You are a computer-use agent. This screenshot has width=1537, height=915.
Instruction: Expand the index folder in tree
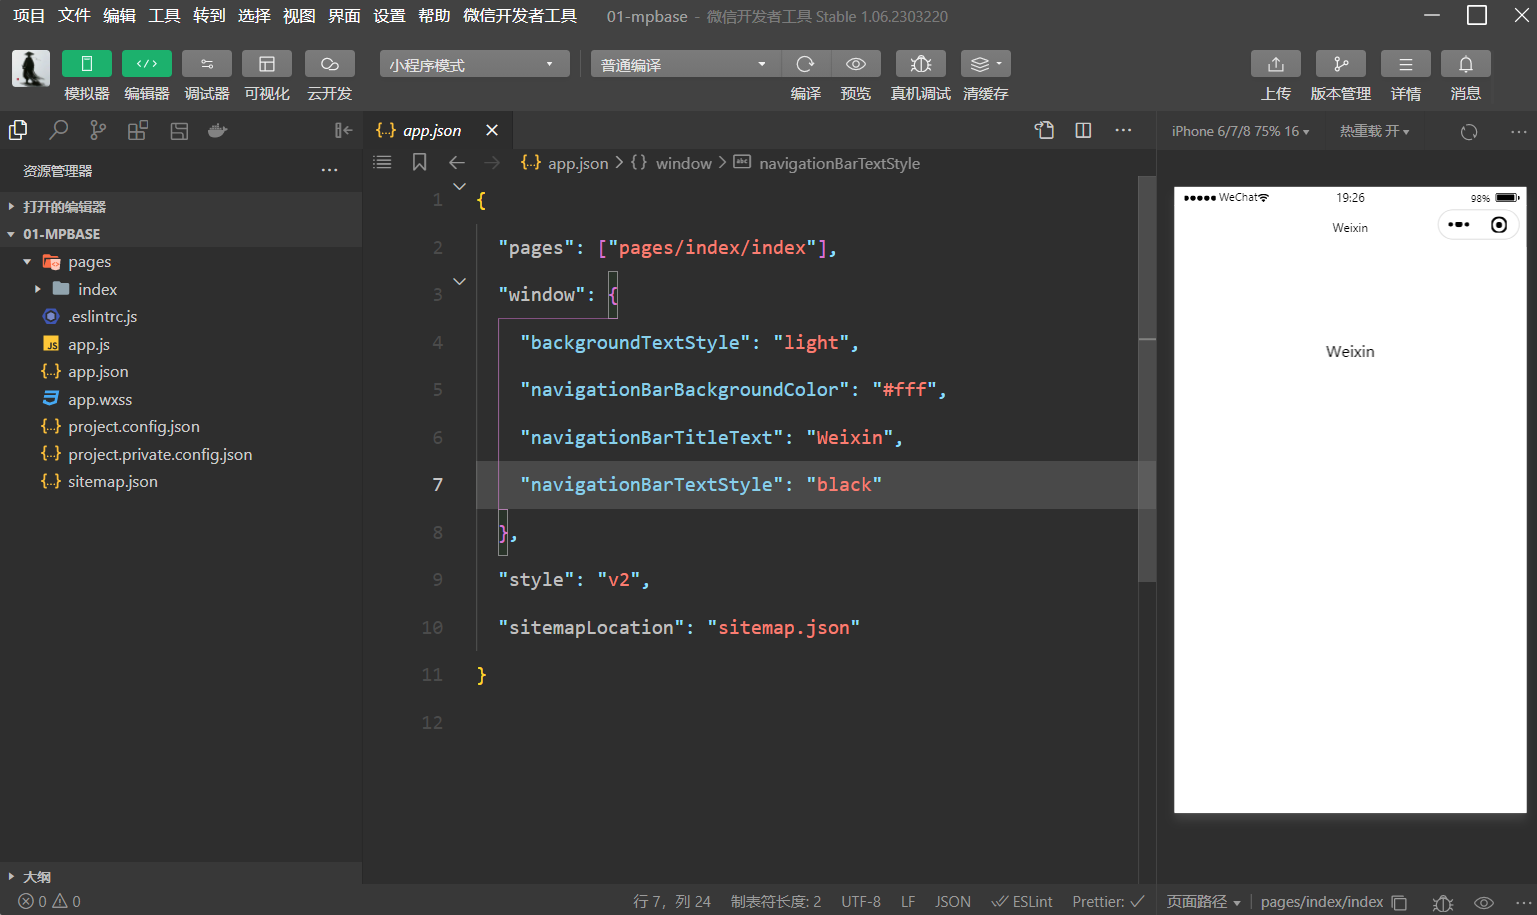point(97,289)
